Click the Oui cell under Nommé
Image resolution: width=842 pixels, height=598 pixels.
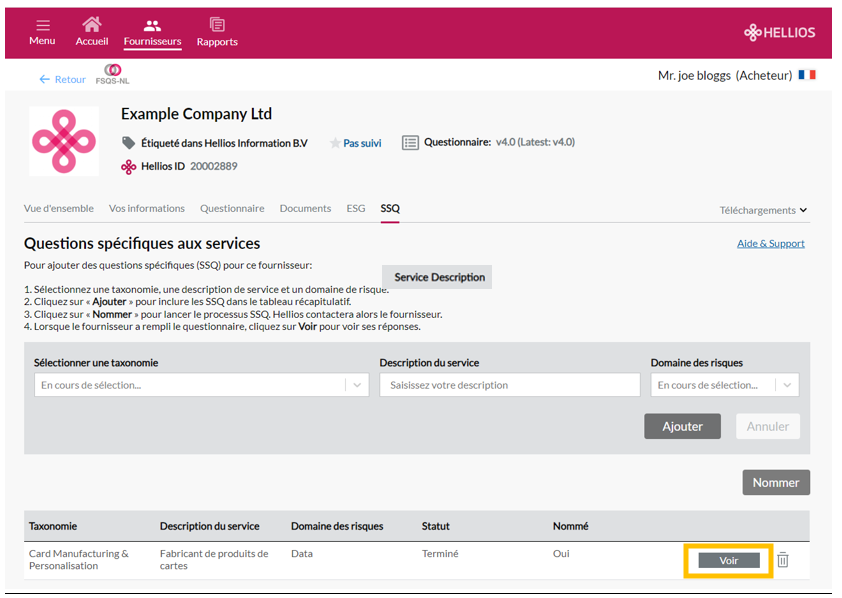pyautogui.click(x=561, y=553)
